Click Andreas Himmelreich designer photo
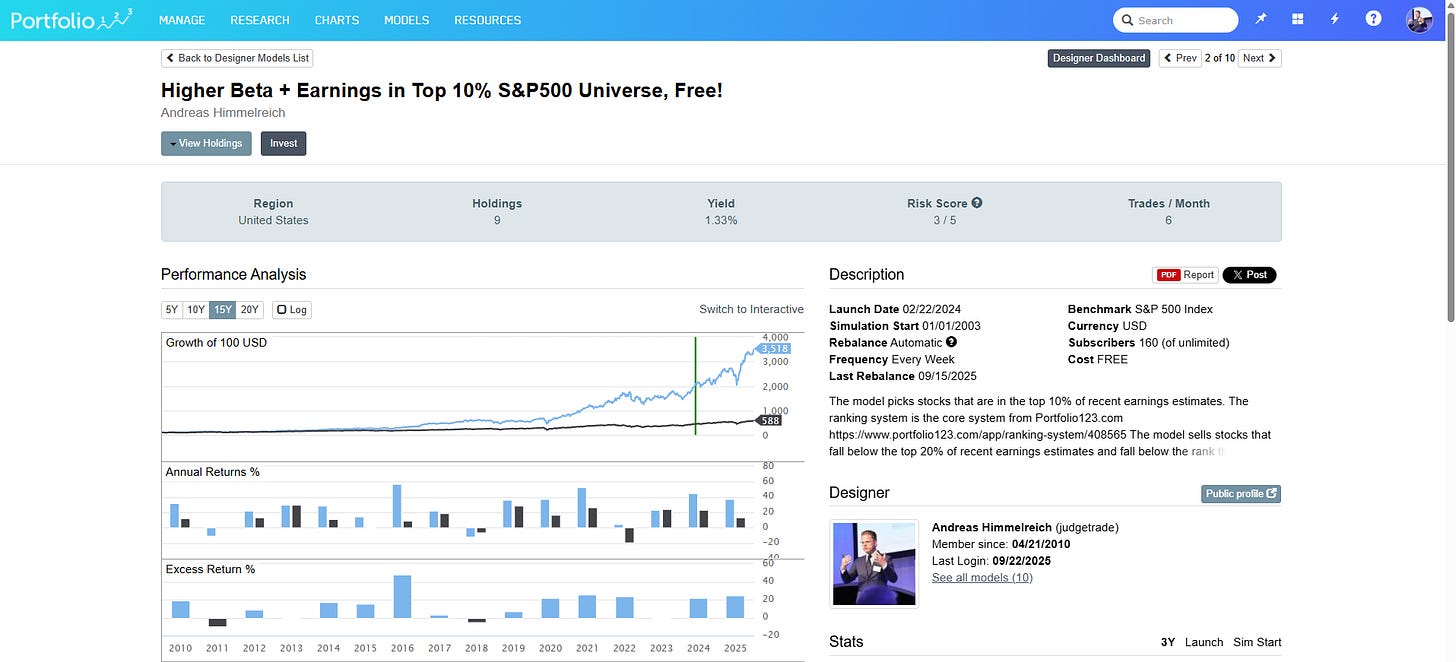This screenshot has width=1456, height=662. click(x=874, y=563)
